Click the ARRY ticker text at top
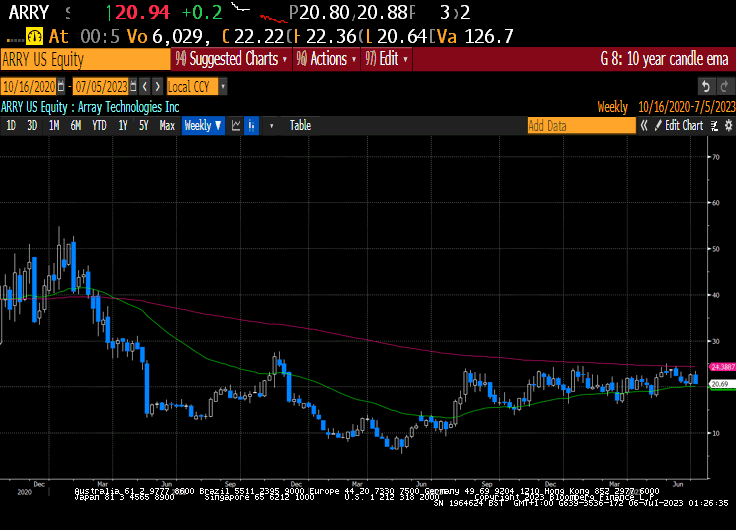Screen dimensions: 736x530 [29, 13]
